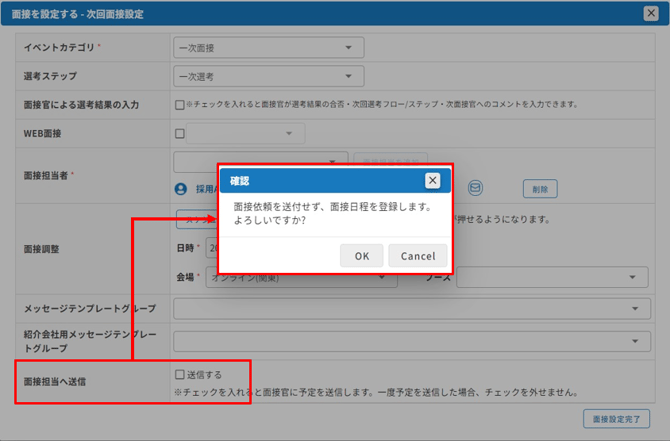This screenshot has height=441, width=670.
Task: Enable the 送信する checkbox
Action: pyautogui.click(x=180, y=375)
